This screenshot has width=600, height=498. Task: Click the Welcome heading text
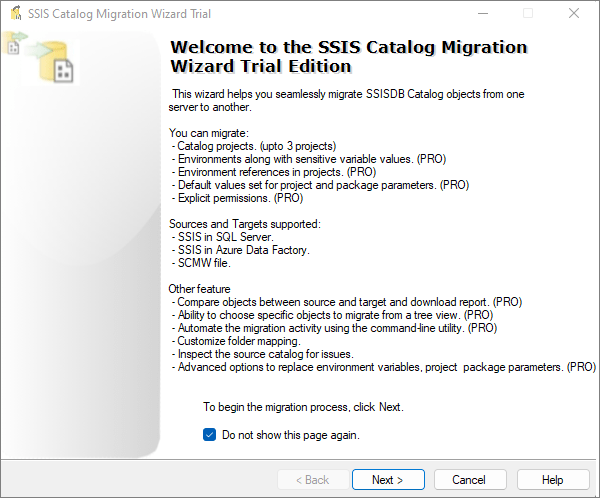[349, 57]
